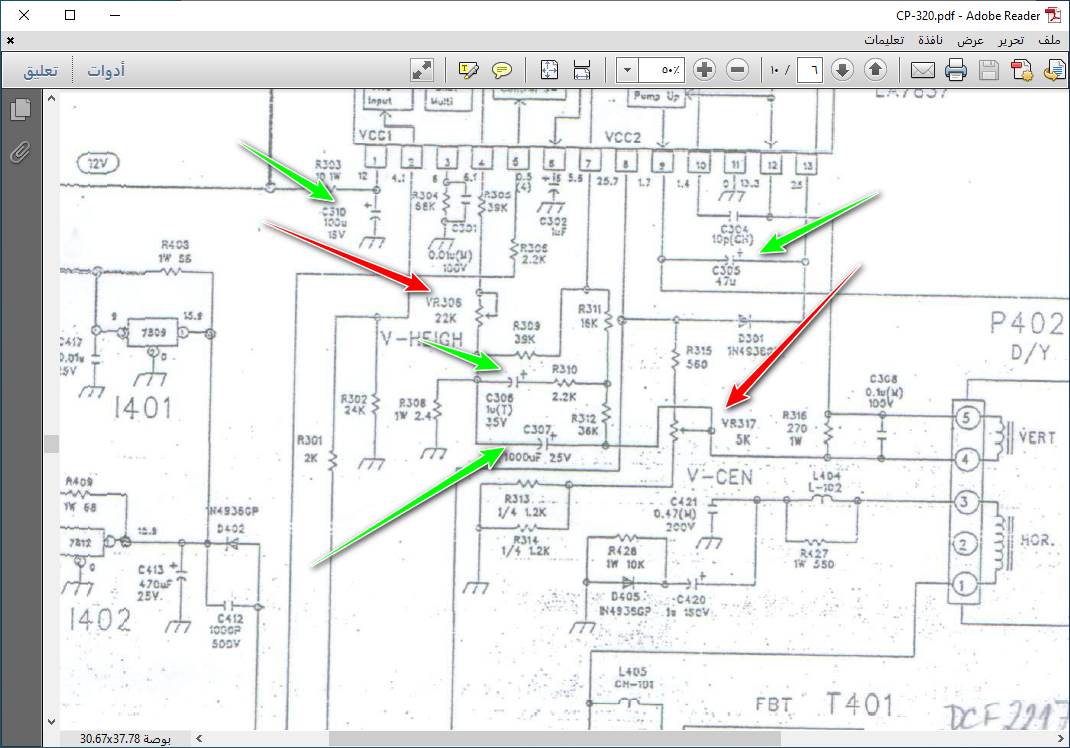Go to next page with down arrow
The width and height of the screenshot is (1070, 748).
pyautogui.click(x=842, y=70)
